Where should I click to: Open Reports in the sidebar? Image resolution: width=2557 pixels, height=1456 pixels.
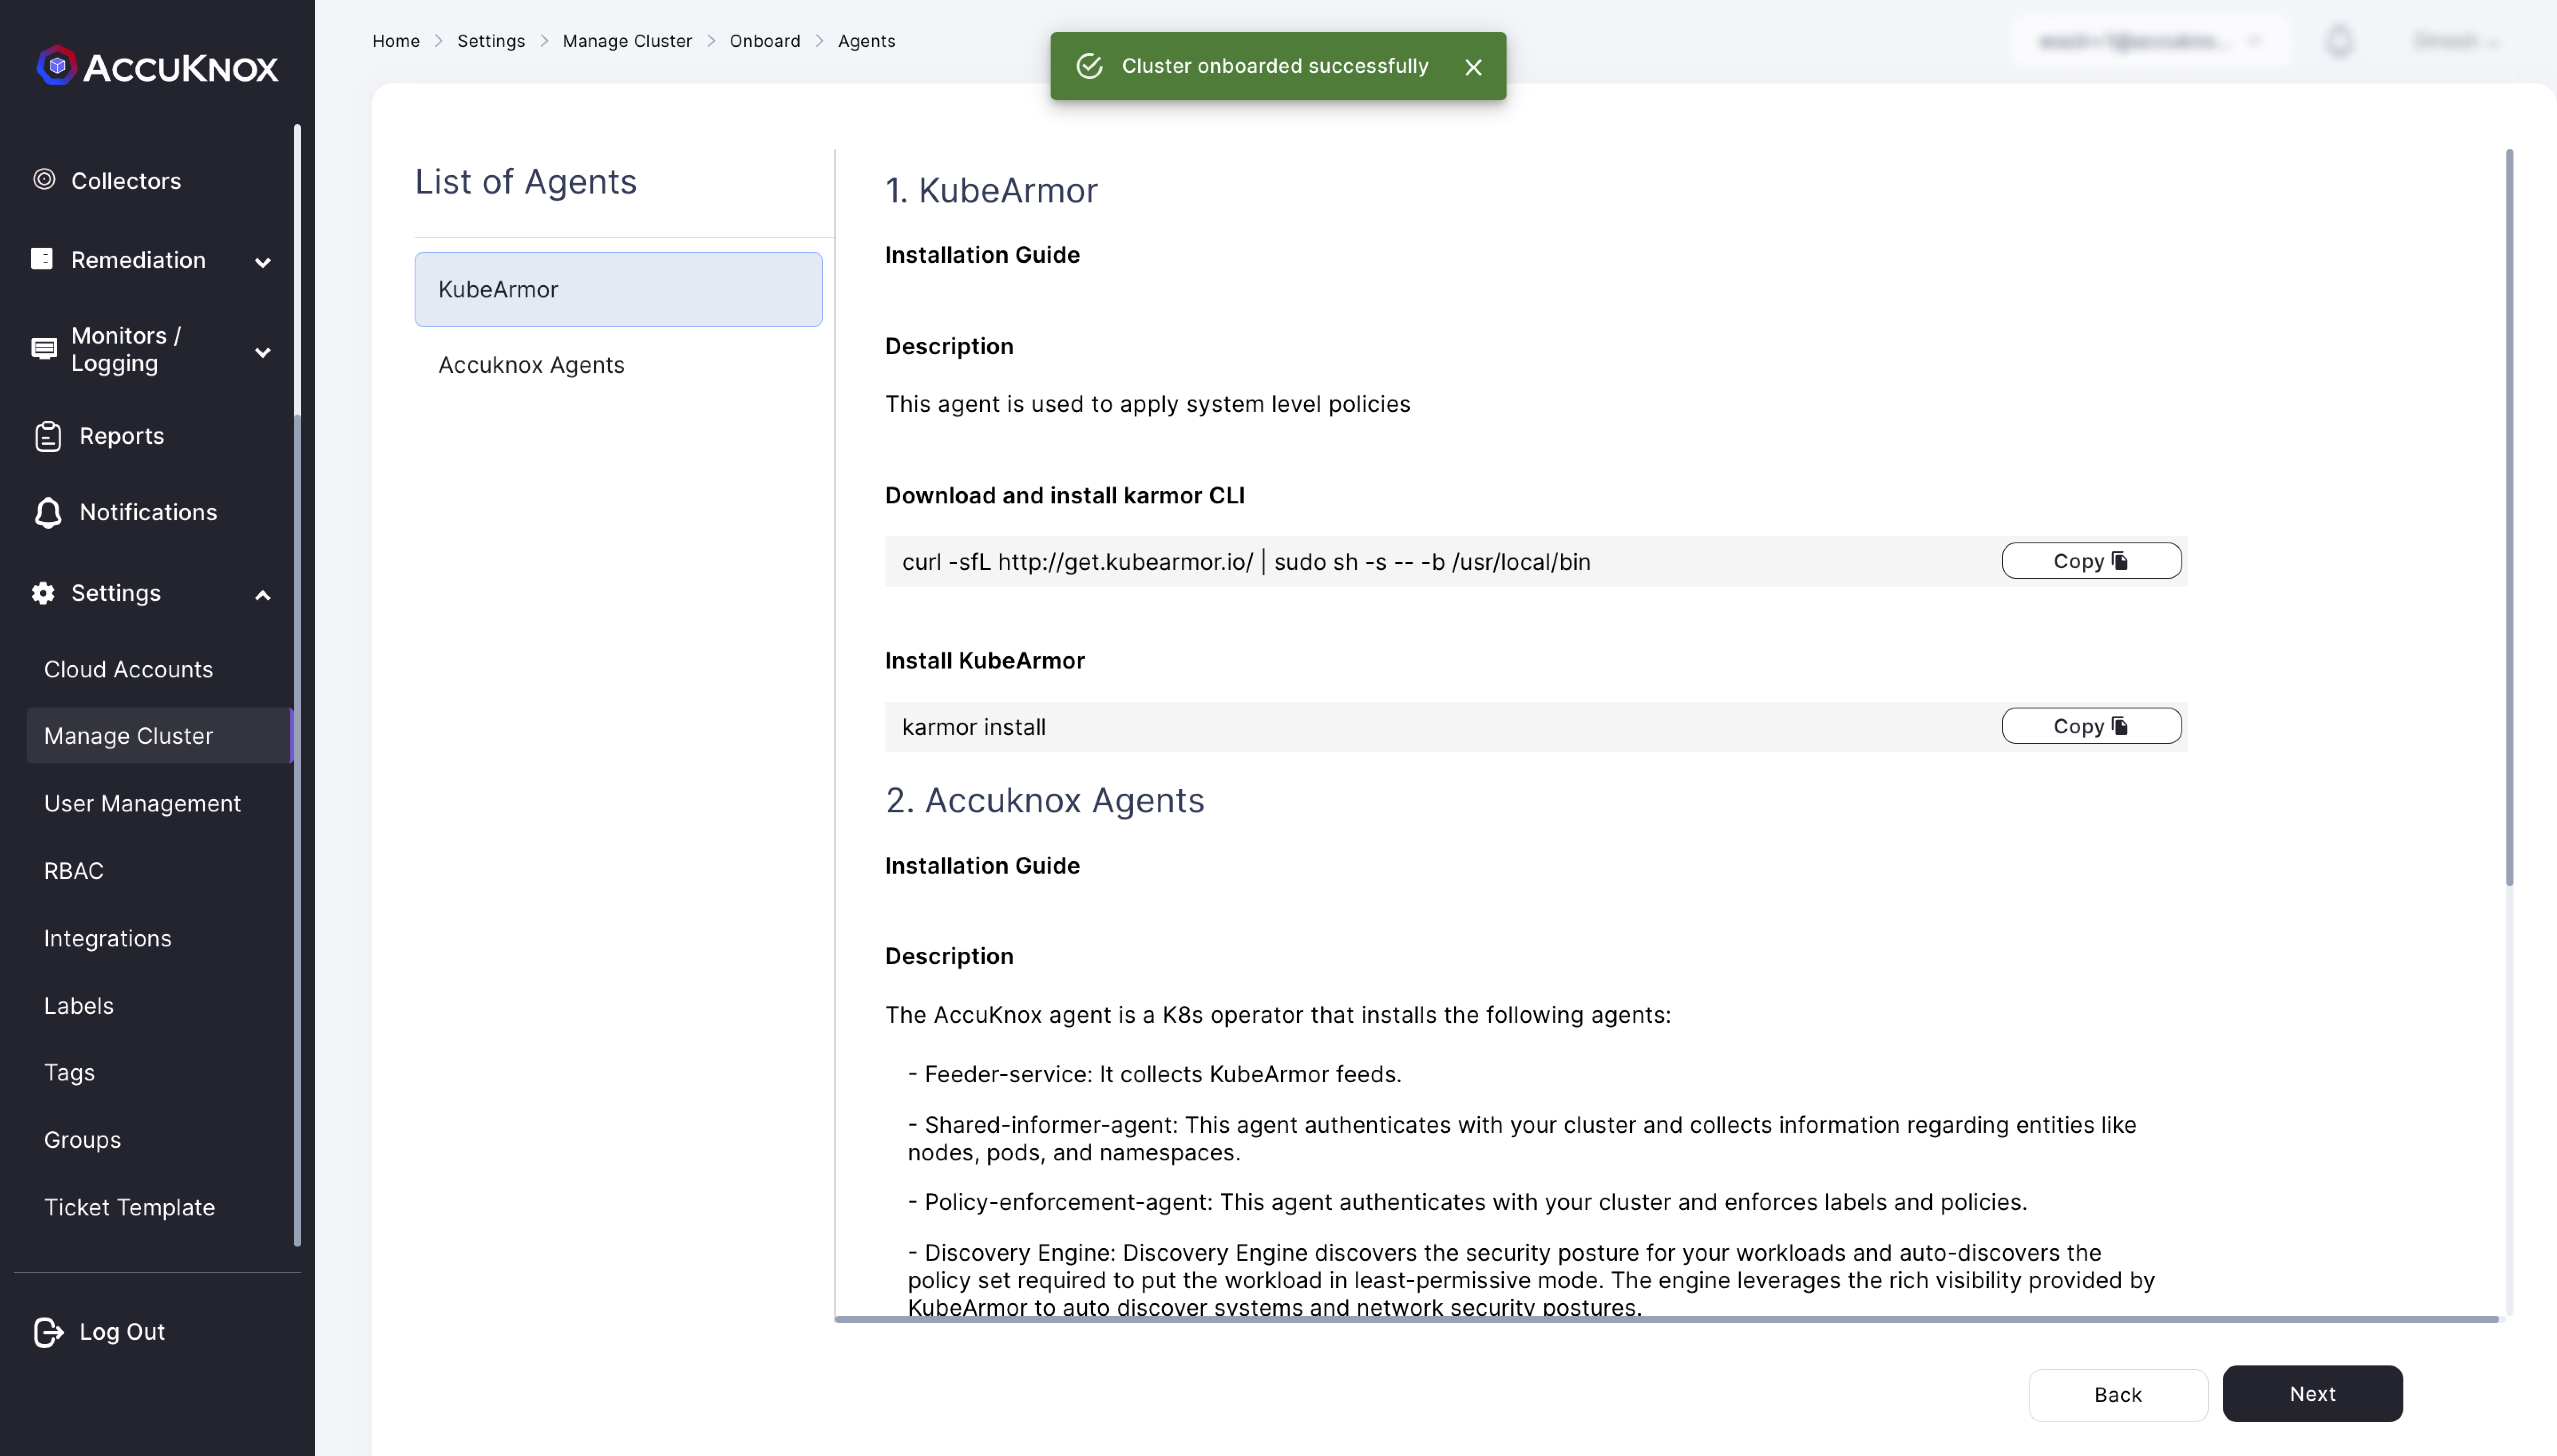122,436
